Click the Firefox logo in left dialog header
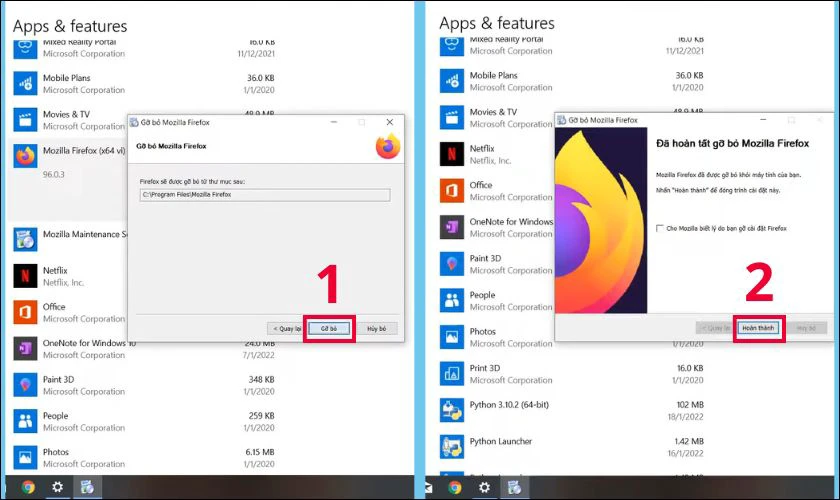Screen dimensions: 840x500 pyautogui.click(x=388, y=146)
